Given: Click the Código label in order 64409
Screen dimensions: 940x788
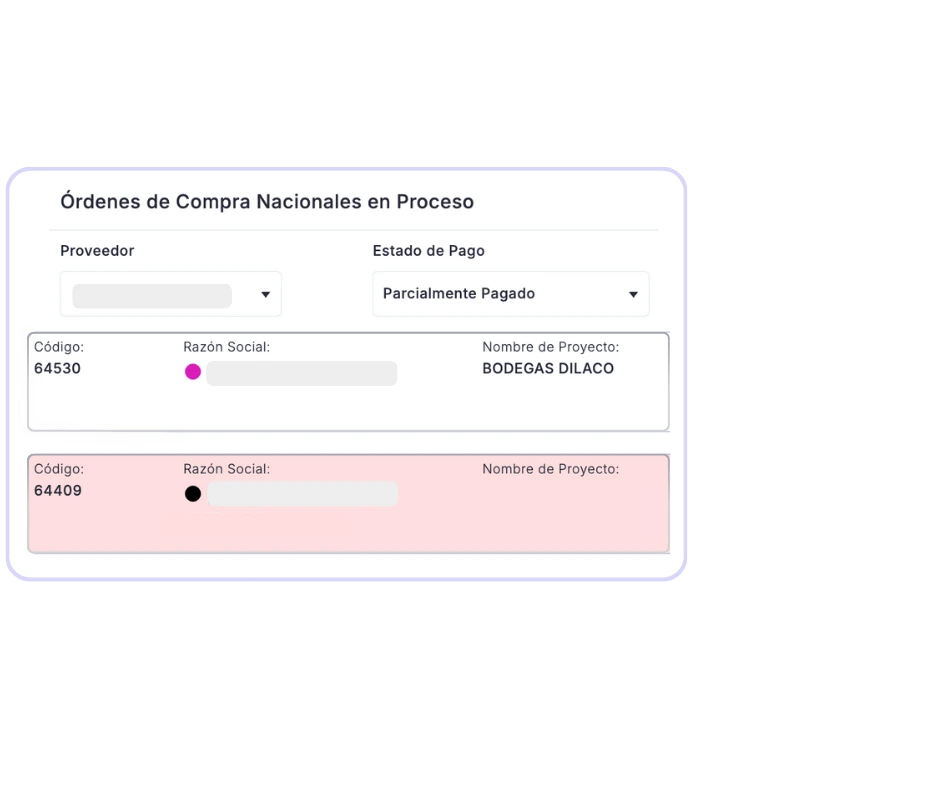Looking at the screenshot, I should point(59,469).
